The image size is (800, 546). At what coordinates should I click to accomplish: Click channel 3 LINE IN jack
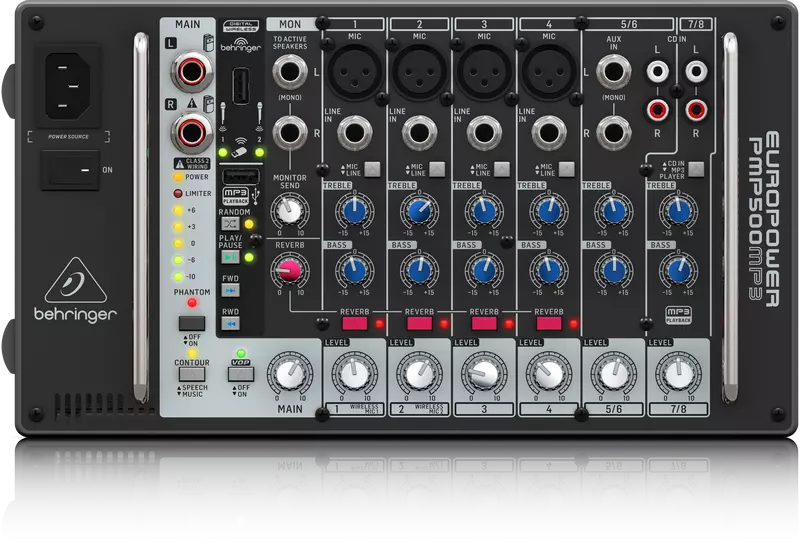(x=484, y=133)
